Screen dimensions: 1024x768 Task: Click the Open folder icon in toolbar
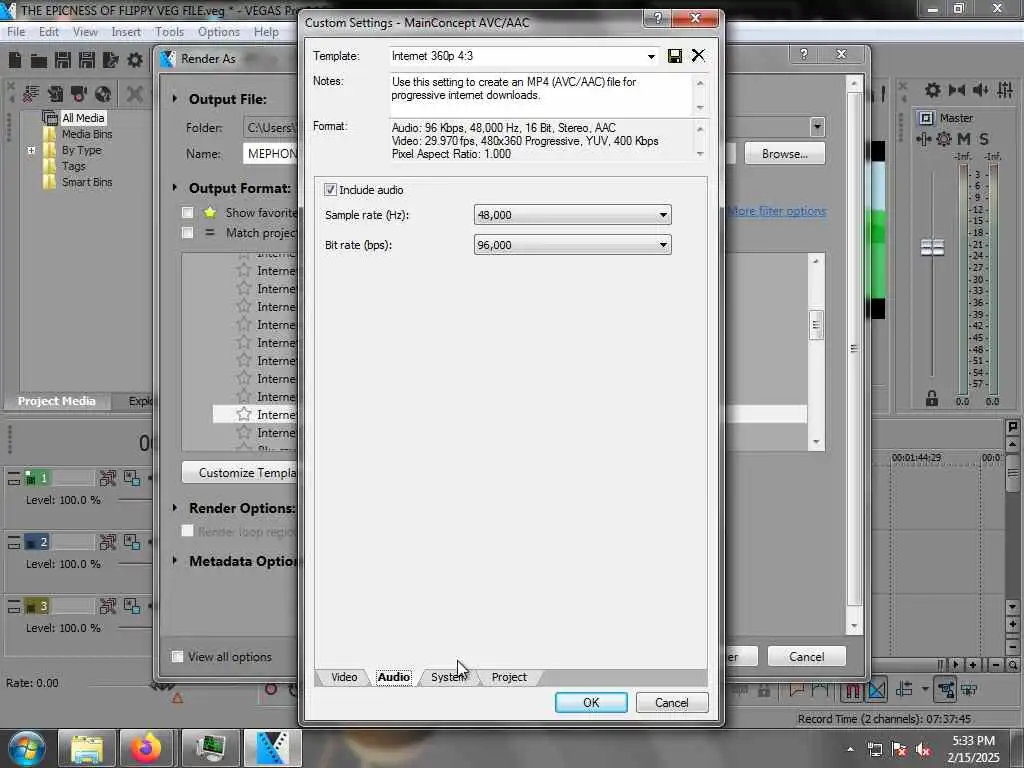(39, 61)
